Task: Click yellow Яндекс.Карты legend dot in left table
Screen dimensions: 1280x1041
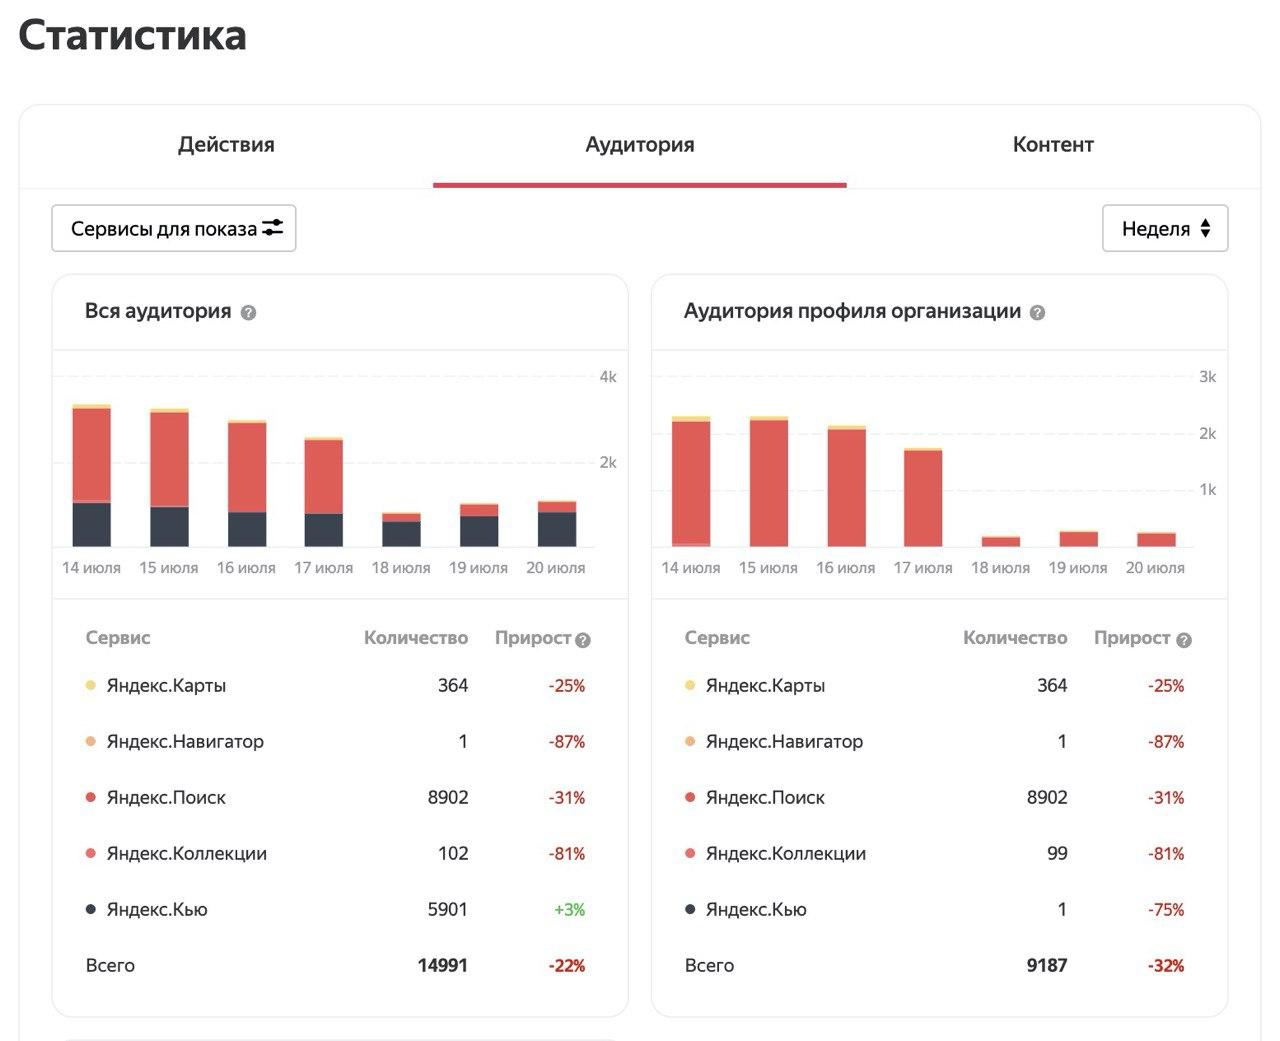Action: 91,686
